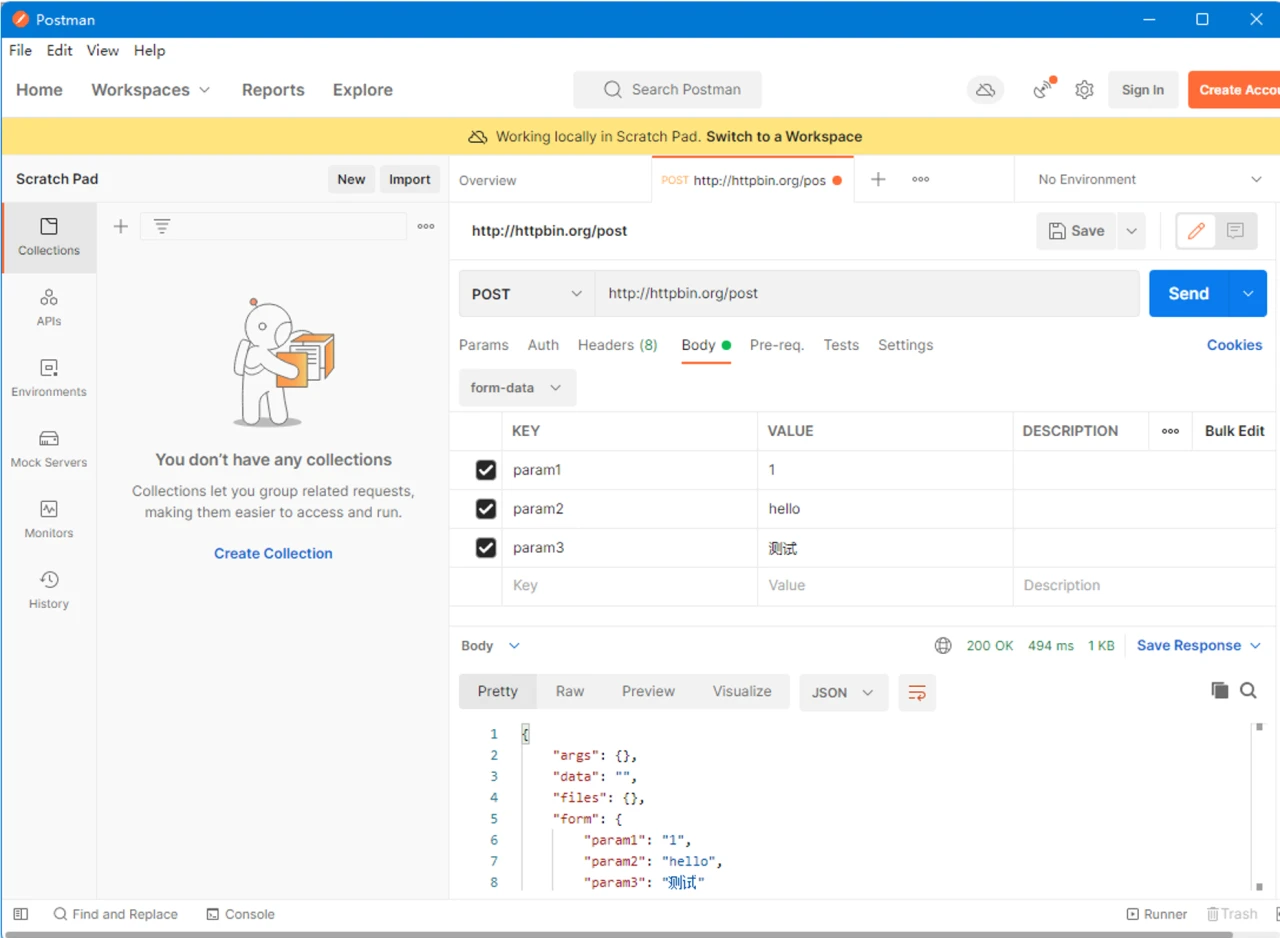This screenshot has width=1280, height=938.
Task: Open the Raw response view tab
Action: click(570, 691)
